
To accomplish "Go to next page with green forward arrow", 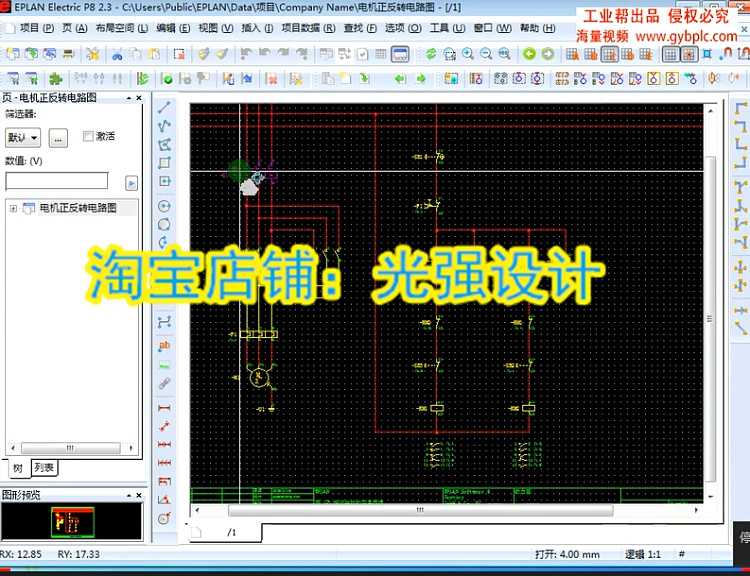I will pyautogui.click(x=547, y=54).
